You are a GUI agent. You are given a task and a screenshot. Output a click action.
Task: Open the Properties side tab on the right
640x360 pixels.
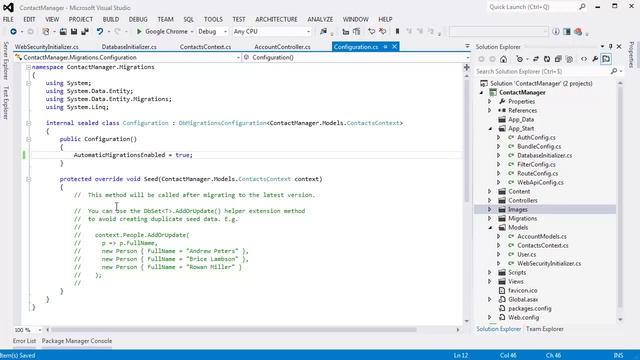tap(631, 55)
